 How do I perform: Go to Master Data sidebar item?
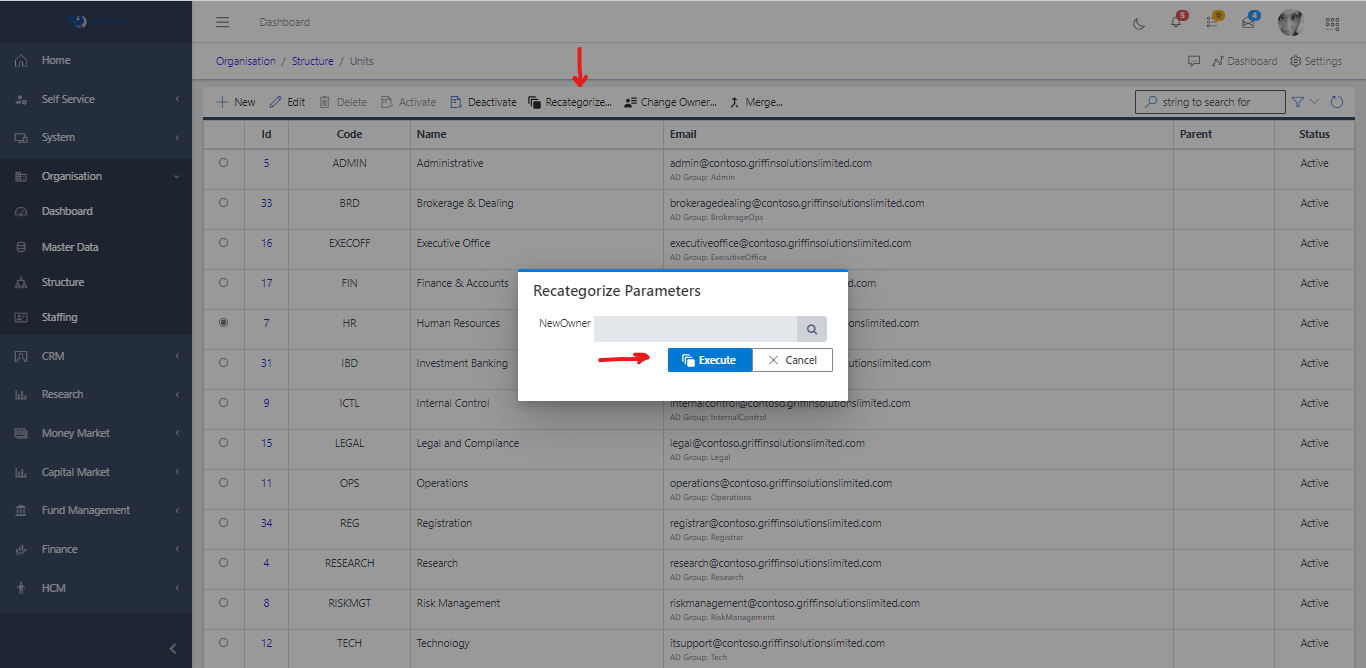click(x=70, y=247)
